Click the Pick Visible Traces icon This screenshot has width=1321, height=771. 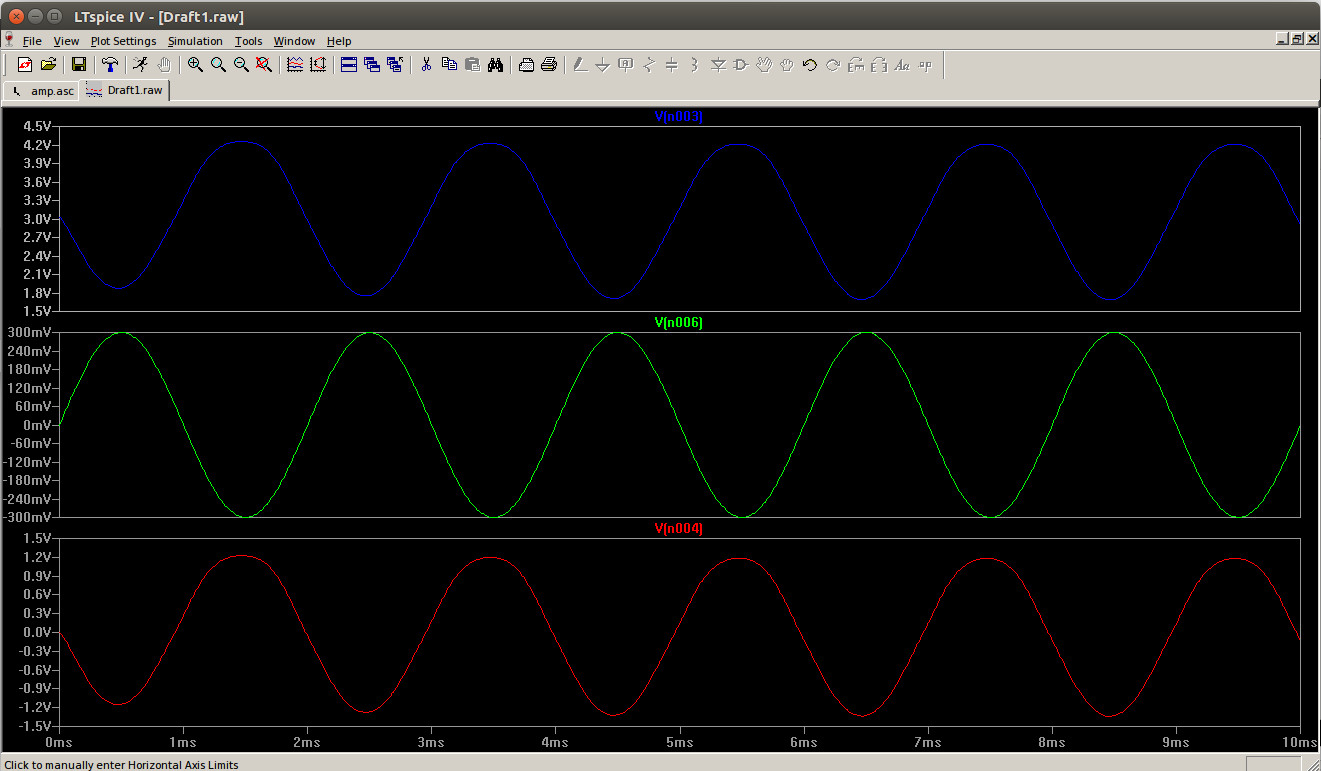[295, 65]
